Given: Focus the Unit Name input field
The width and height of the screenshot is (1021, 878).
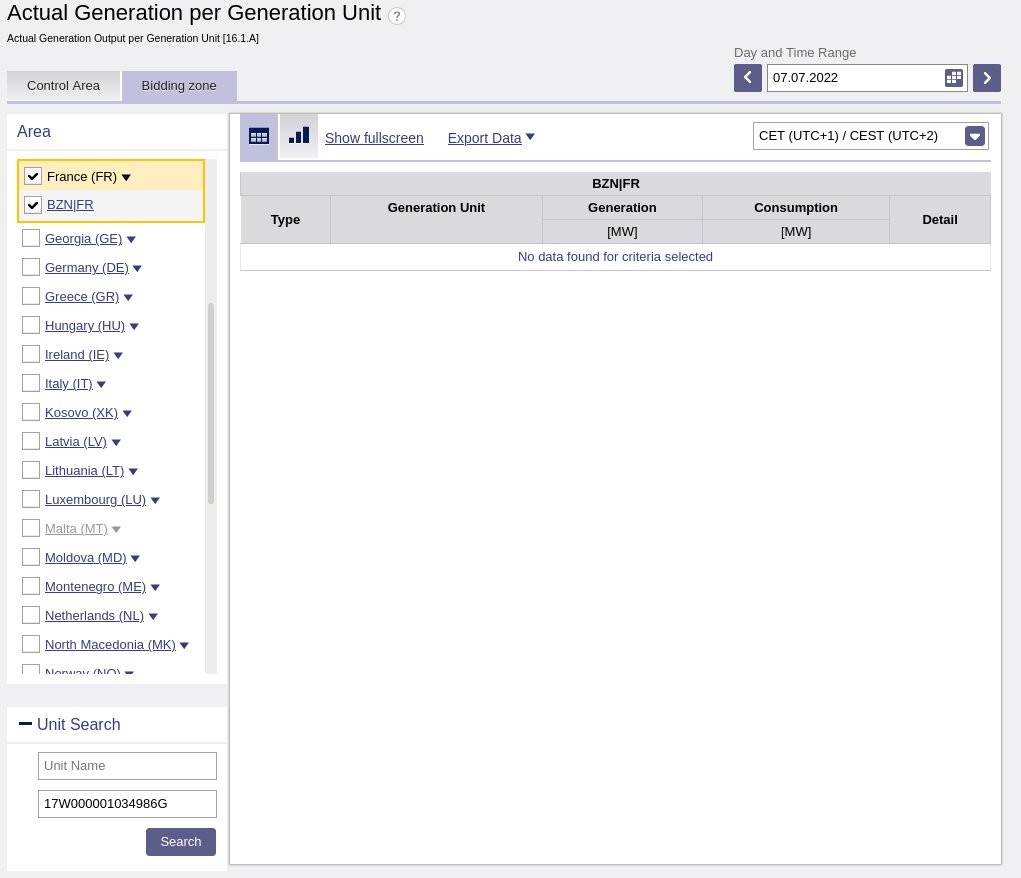Looking at the screenshot, I should click(127, 766).
